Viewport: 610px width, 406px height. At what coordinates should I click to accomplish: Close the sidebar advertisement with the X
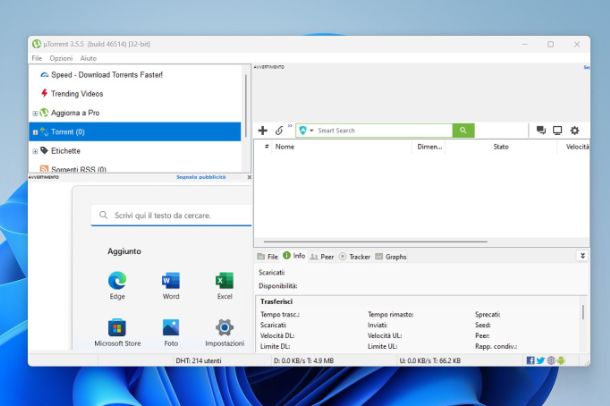point(249,177)
